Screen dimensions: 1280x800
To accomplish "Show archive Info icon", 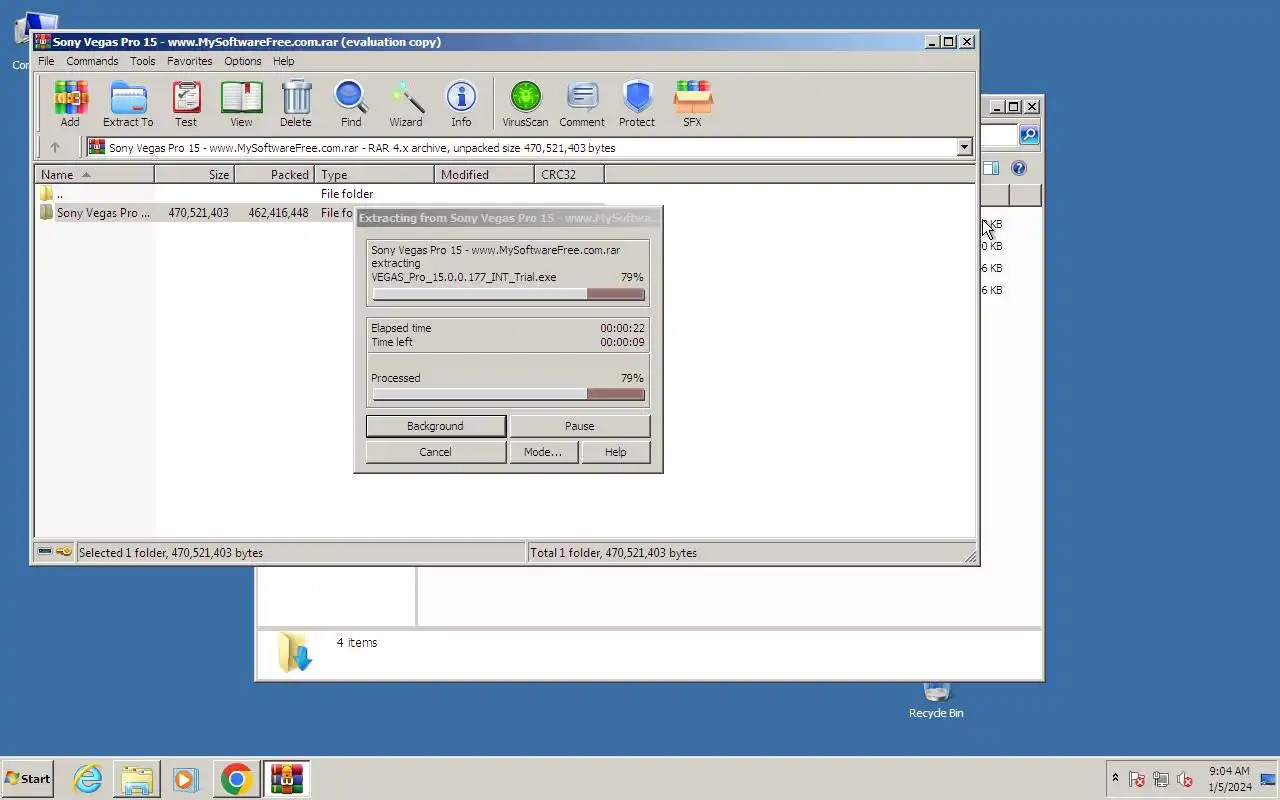I will tap(461, 104).
